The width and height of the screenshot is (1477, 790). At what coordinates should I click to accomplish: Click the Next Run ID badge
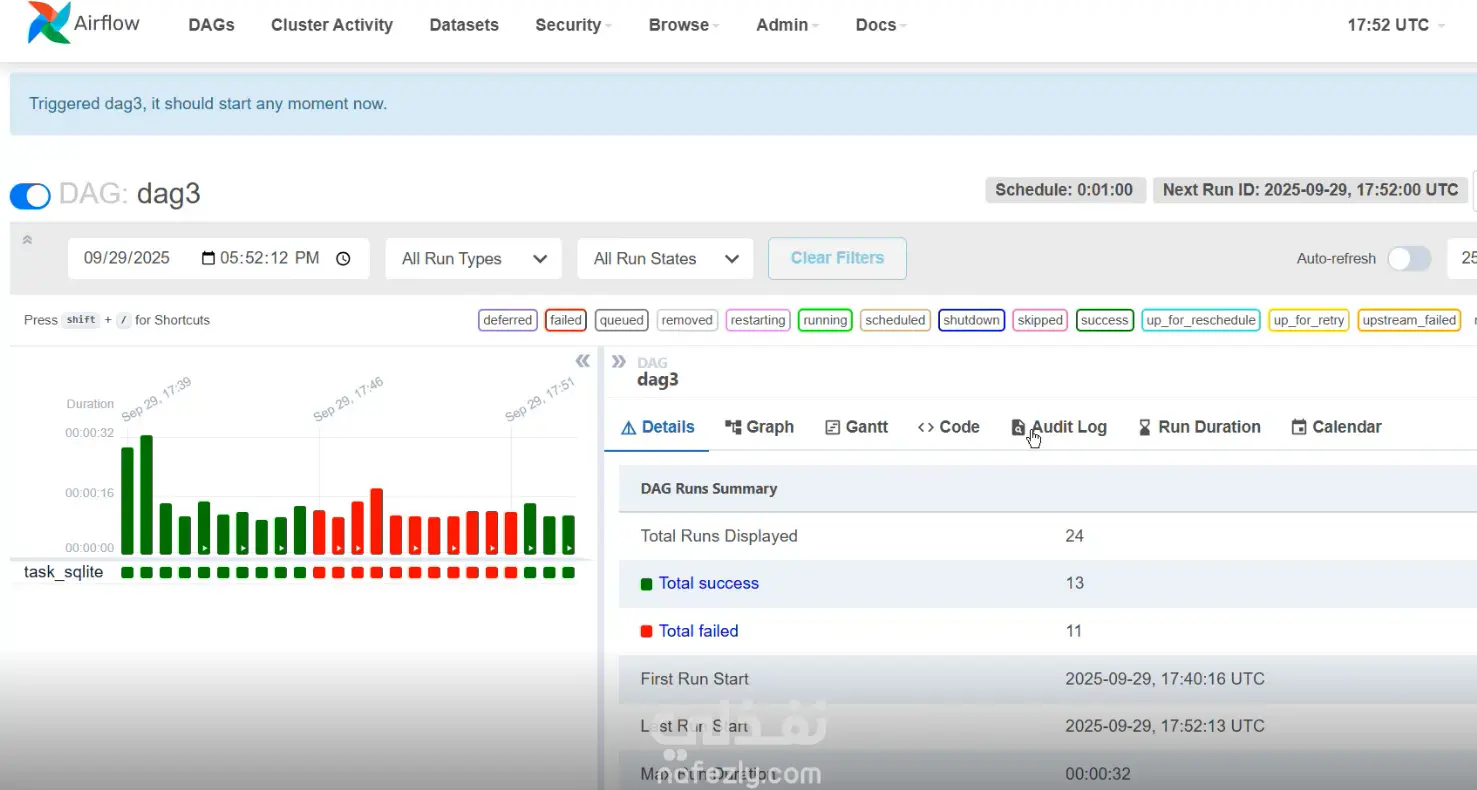(x=1310, y=190)
